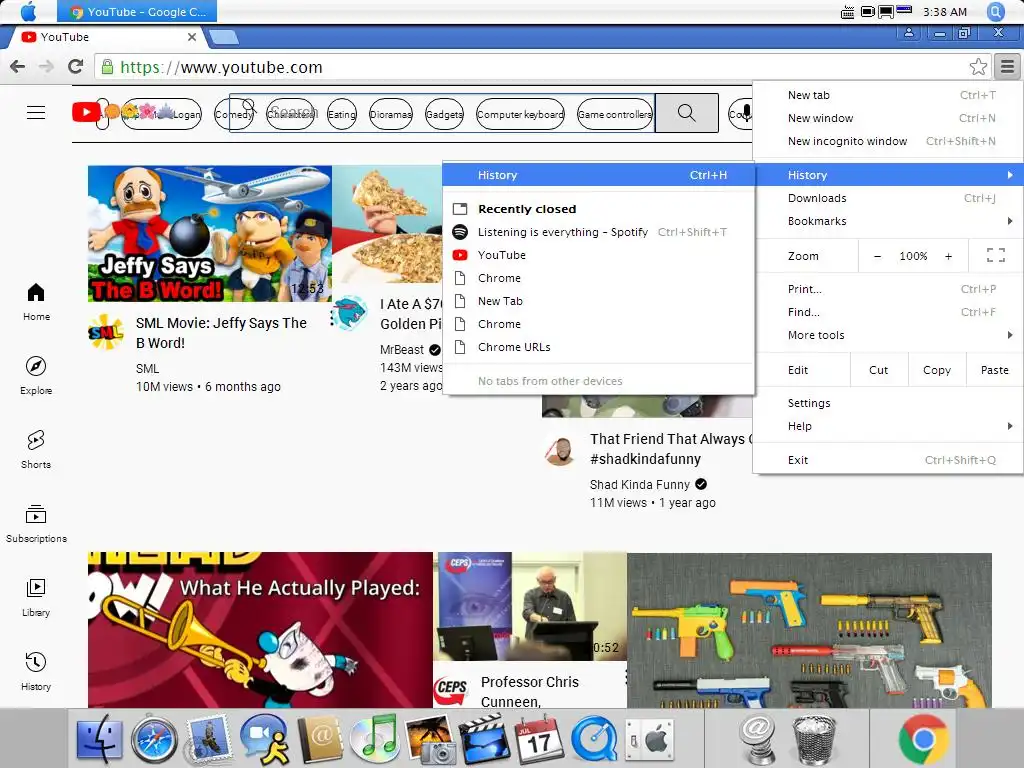
Task: Decrease zoom with minus button
Action: click(877, 256)
